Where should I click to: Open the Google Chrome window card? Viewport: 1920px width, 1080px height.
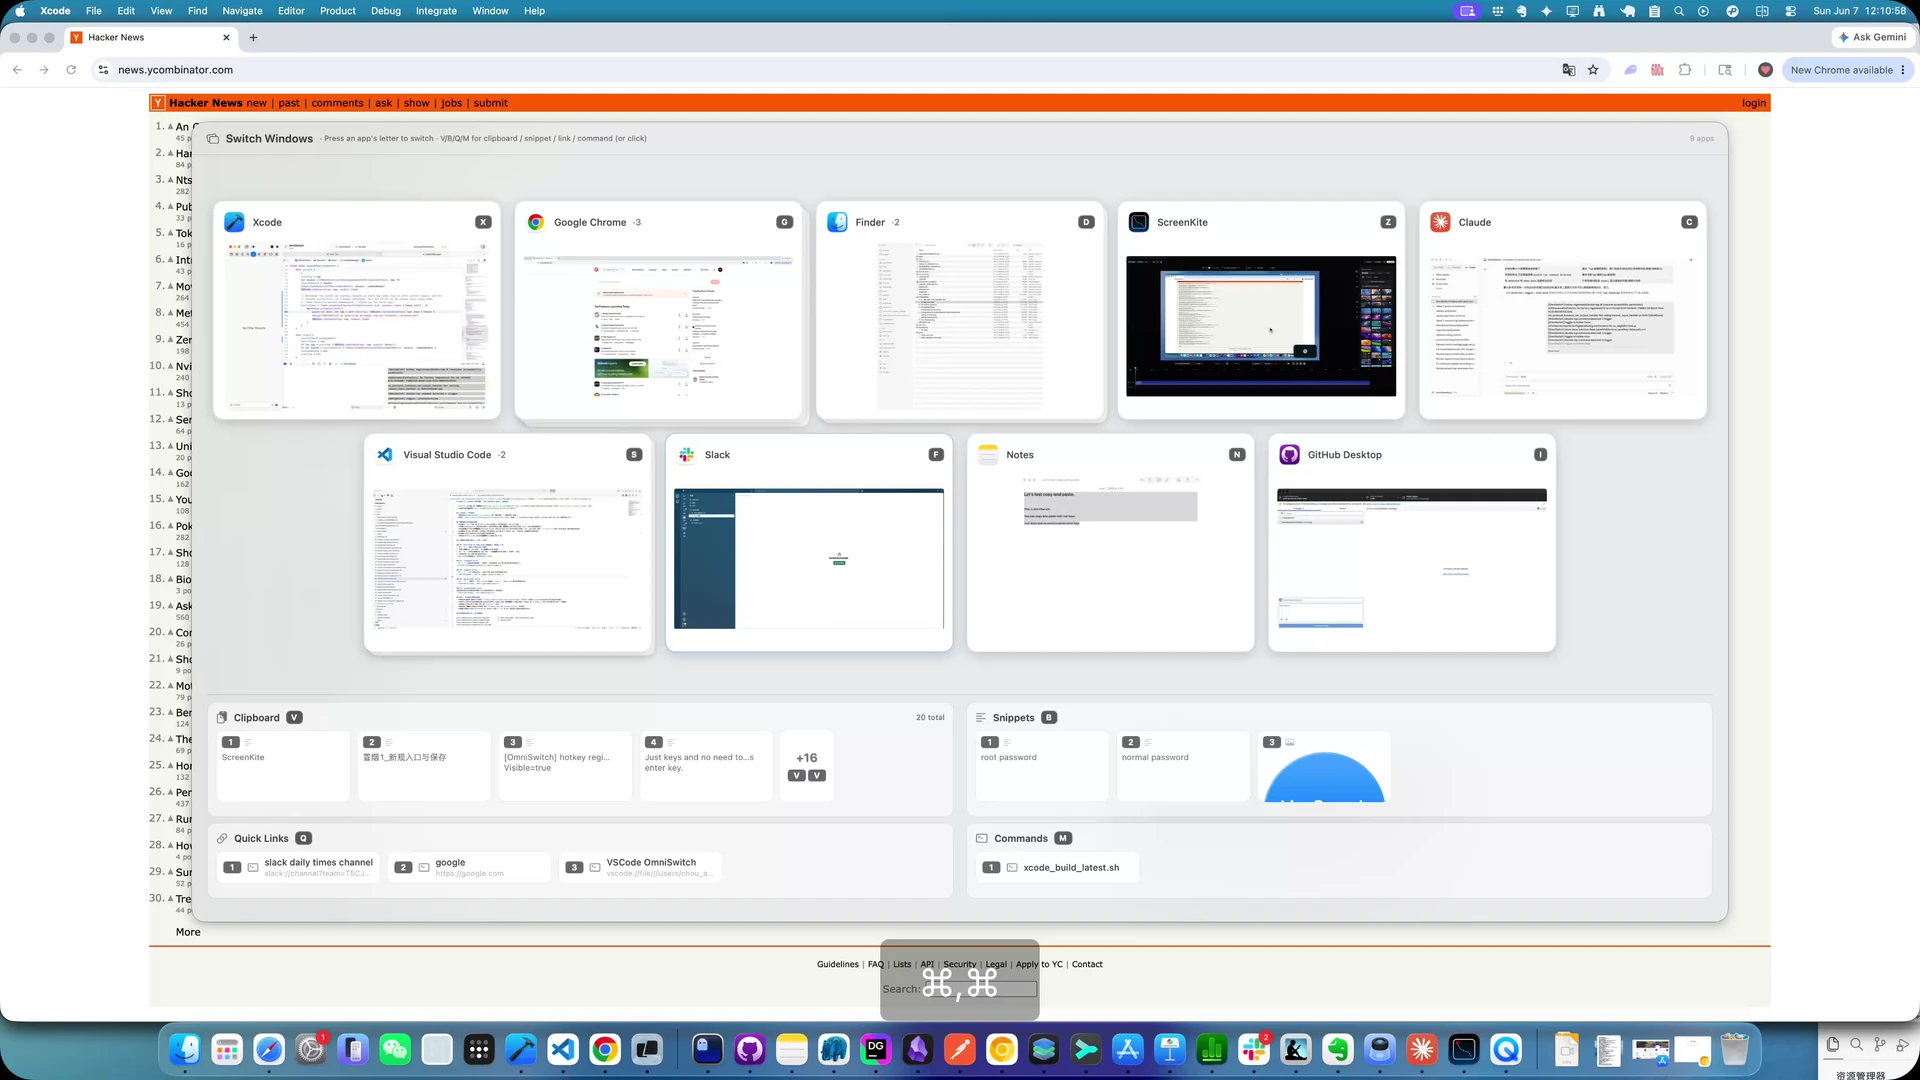[x=658, y=310]
